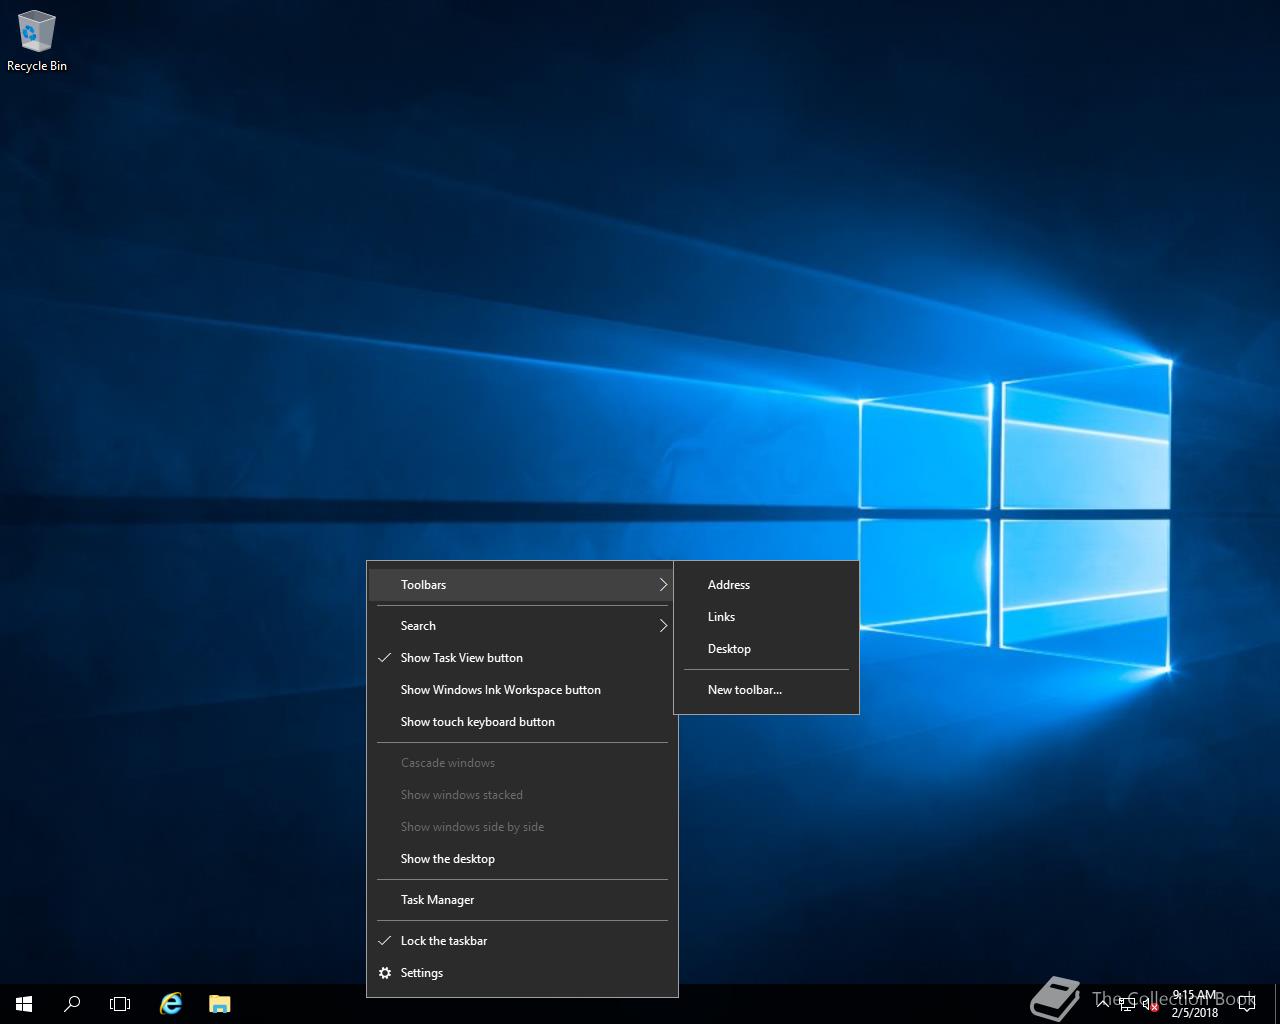
Task: Expand the Search submenu
Action: pyautogui.click(x=522, y=626)
